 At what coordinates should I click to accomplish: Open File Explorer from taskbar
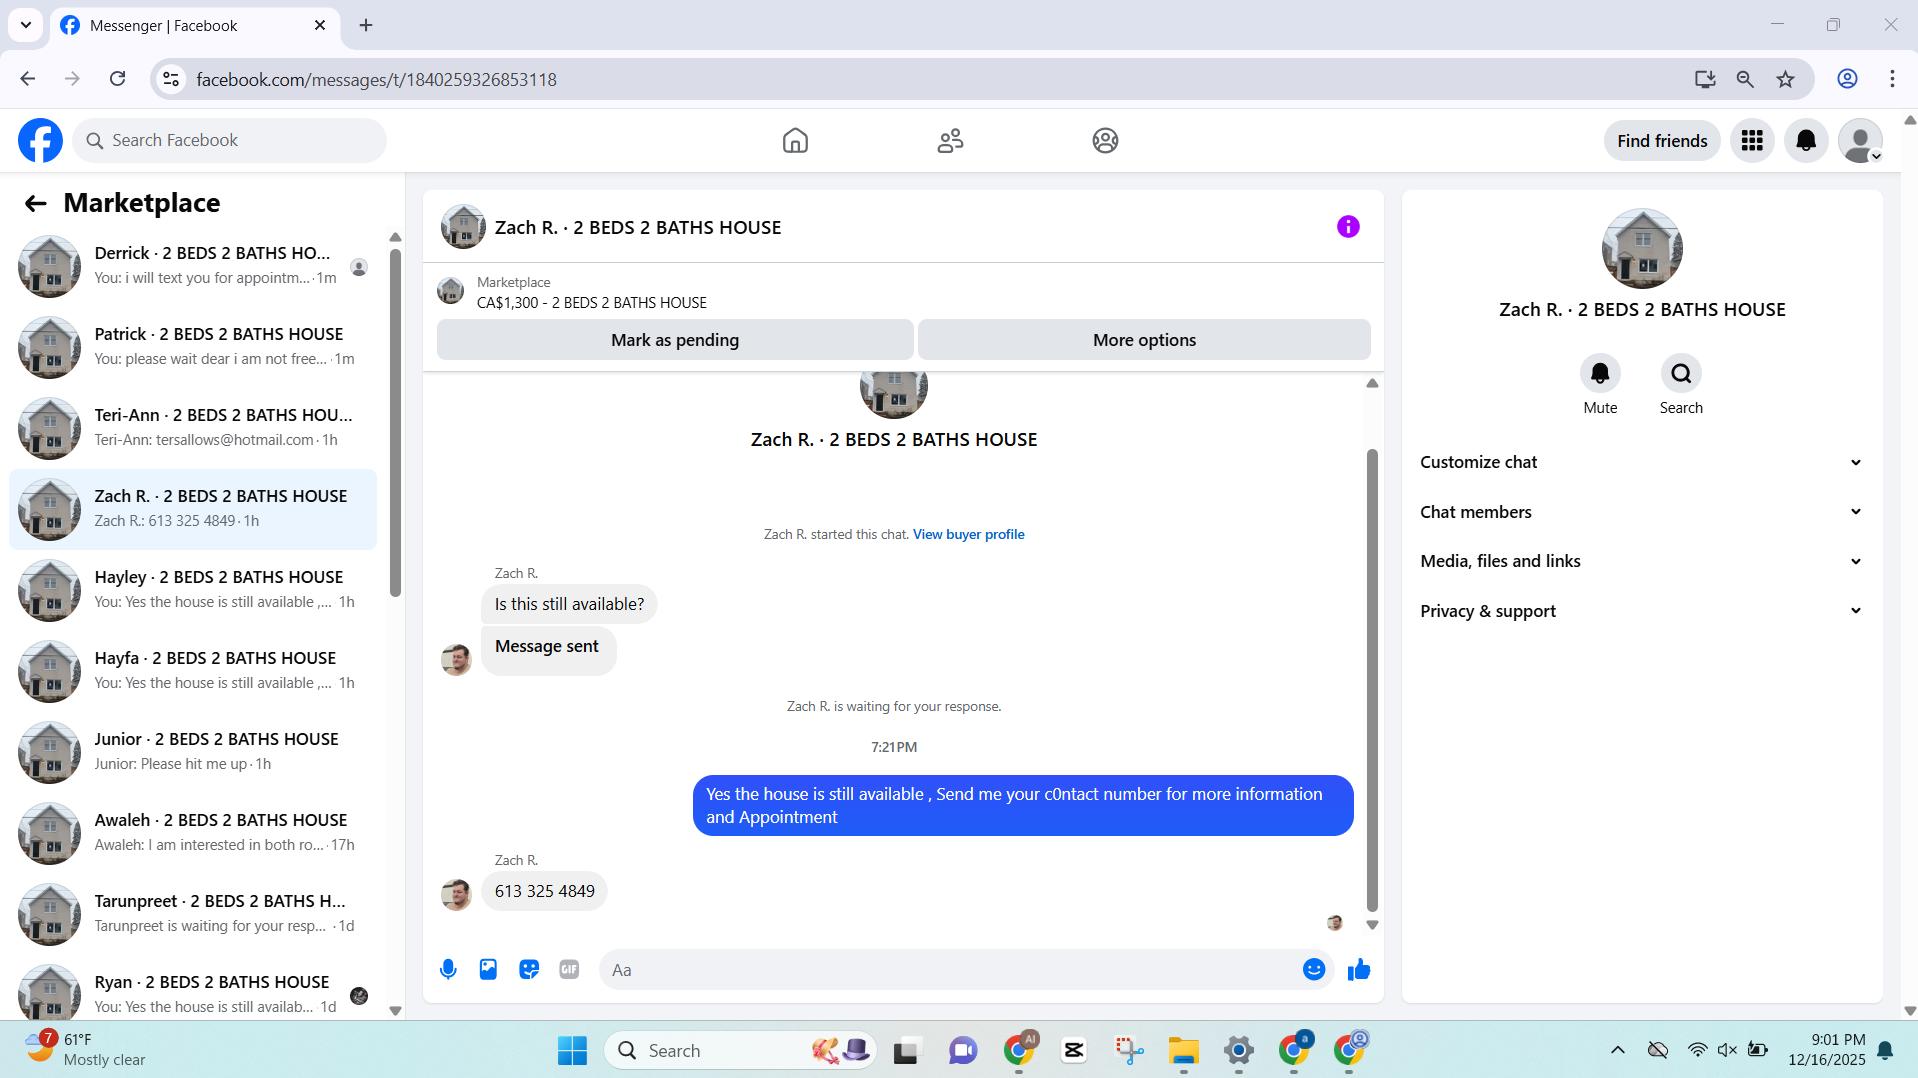1184,1051
